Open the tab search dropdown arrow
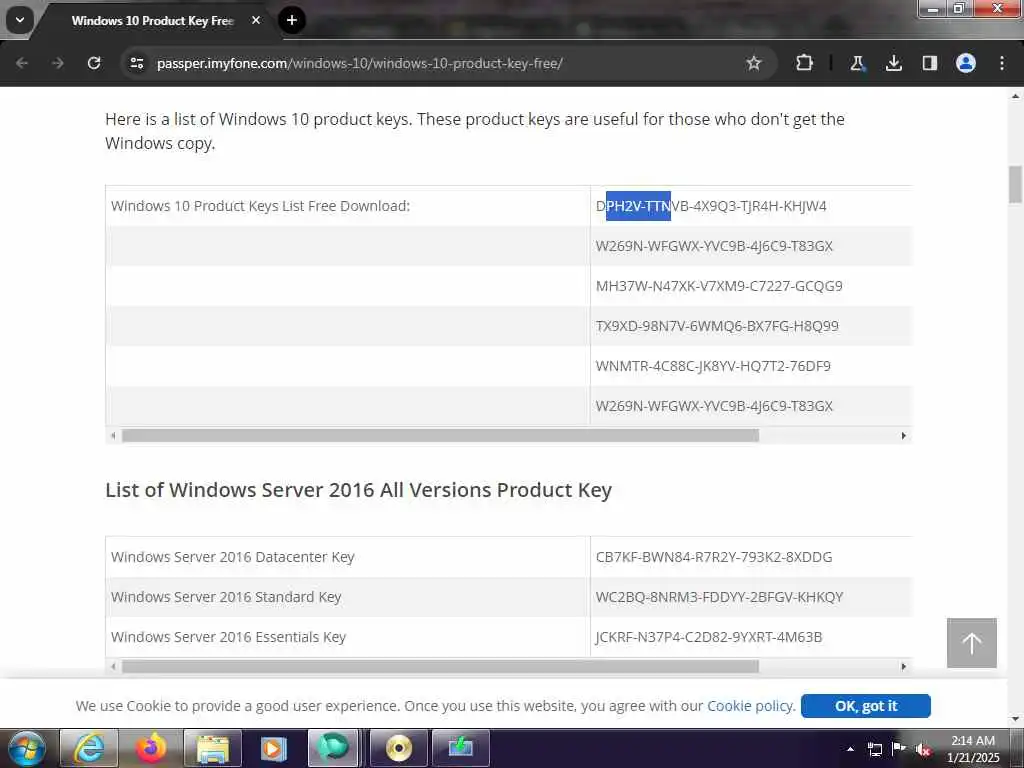 click(x=20, y=20)
